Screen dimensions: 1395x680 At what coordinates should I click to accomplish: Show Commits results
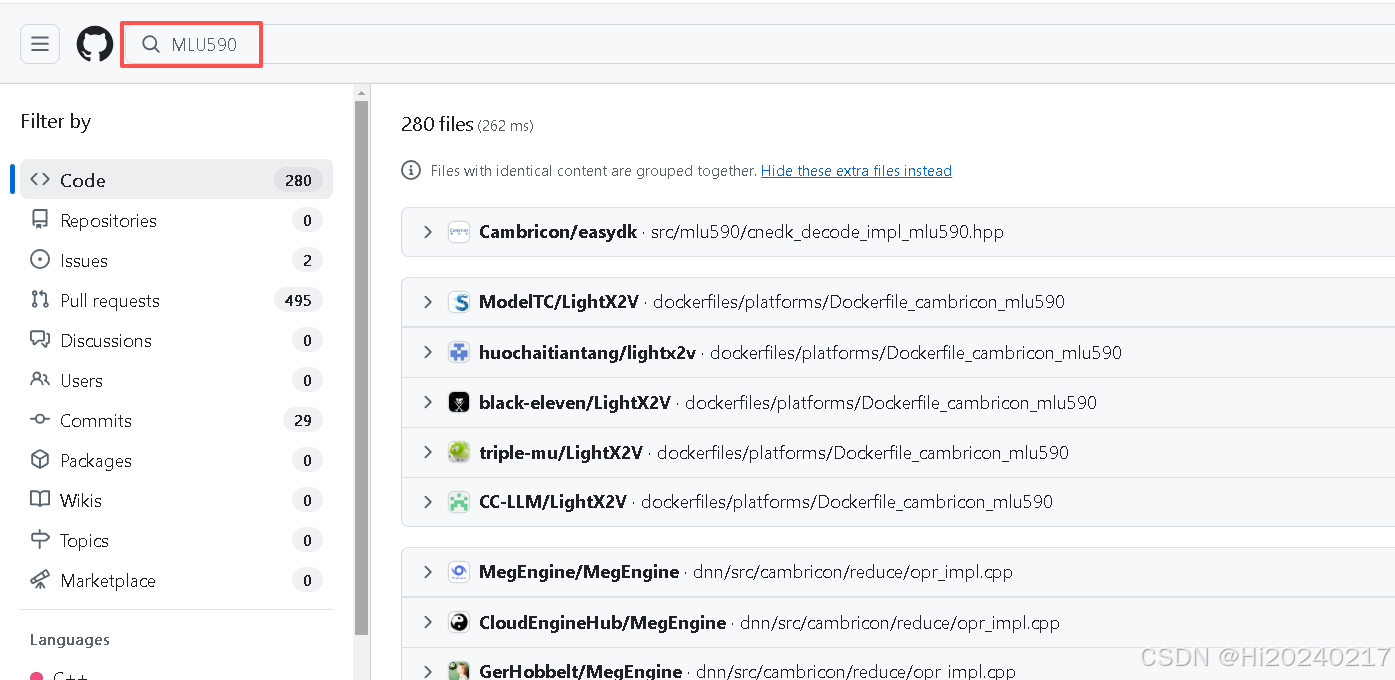176,420
